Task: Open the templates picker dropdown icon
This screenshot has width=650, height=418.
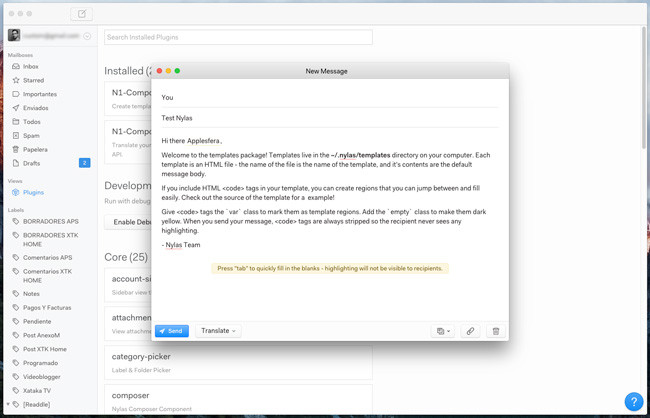Action: tap(443, 331)
